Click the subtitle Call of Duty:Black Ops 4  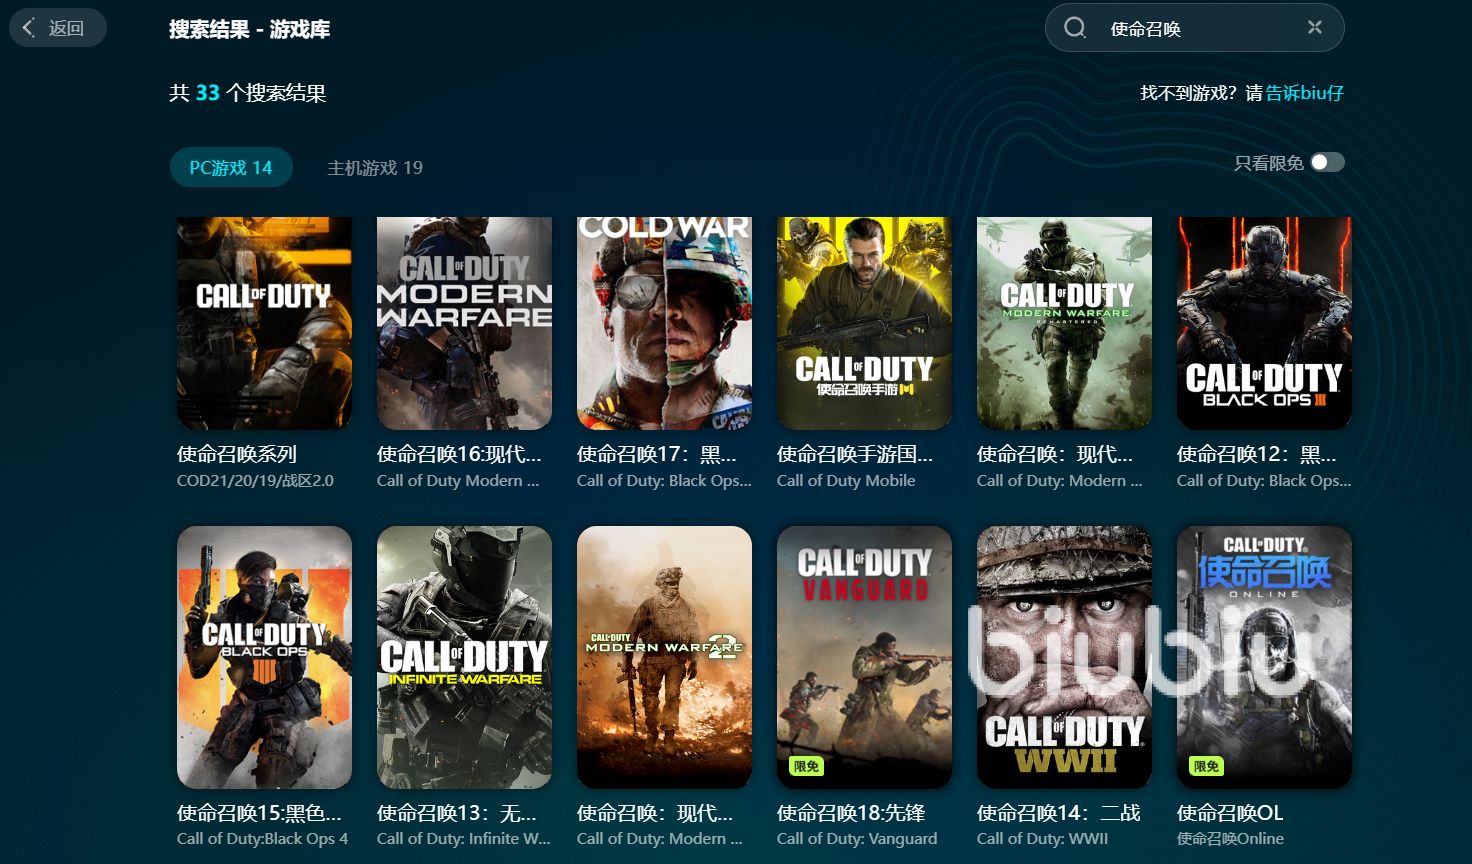[x=262, y=839]
